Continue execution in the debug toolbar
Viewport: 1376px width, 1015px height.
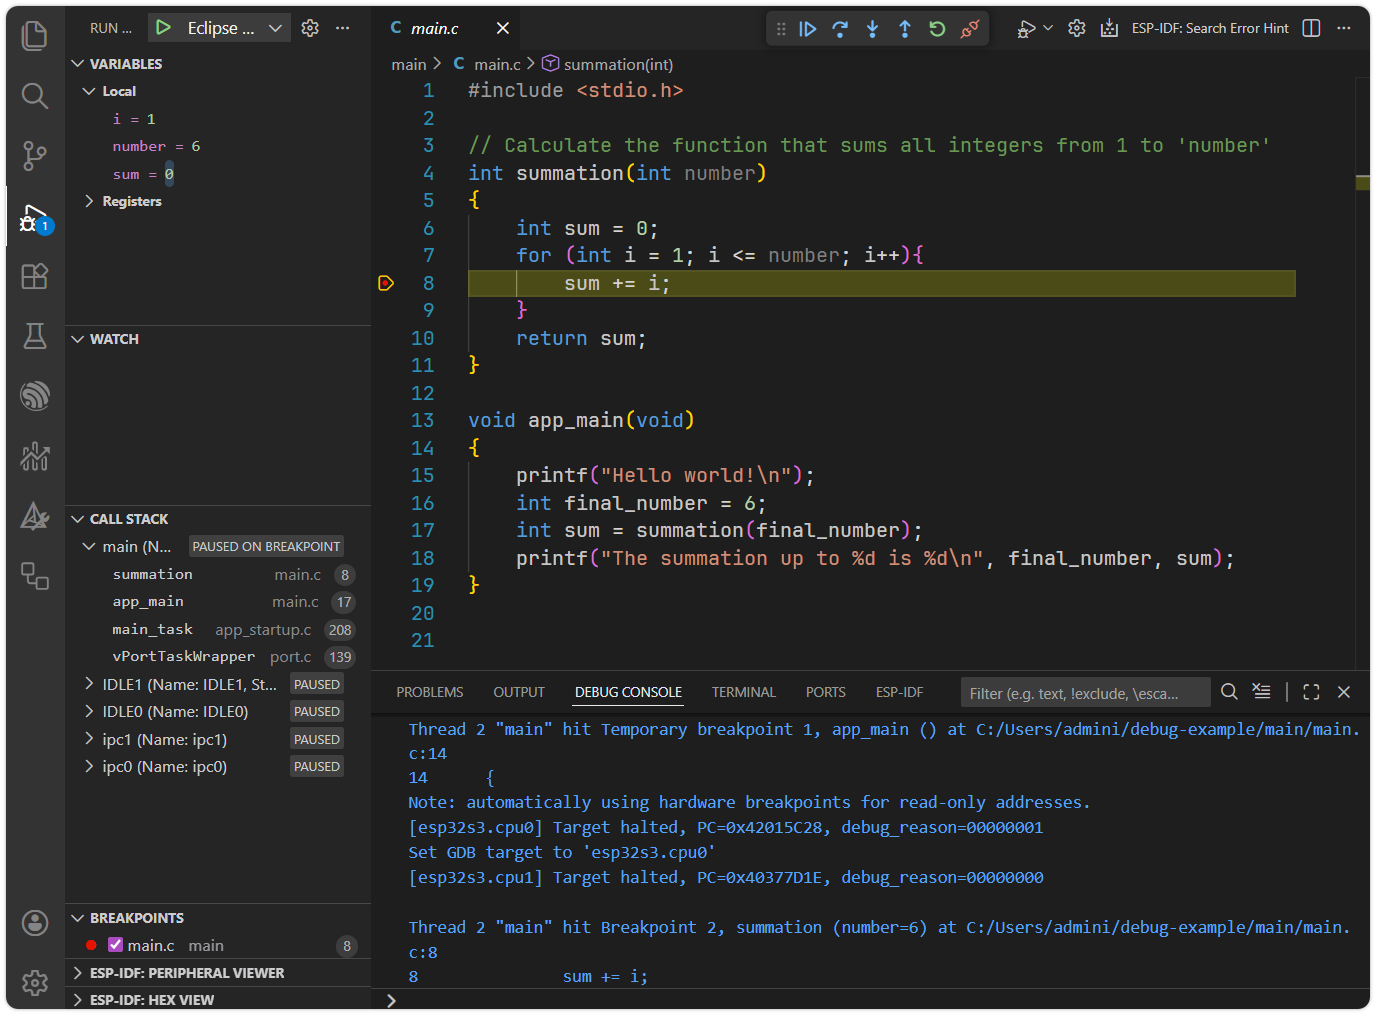pos(808,28)
